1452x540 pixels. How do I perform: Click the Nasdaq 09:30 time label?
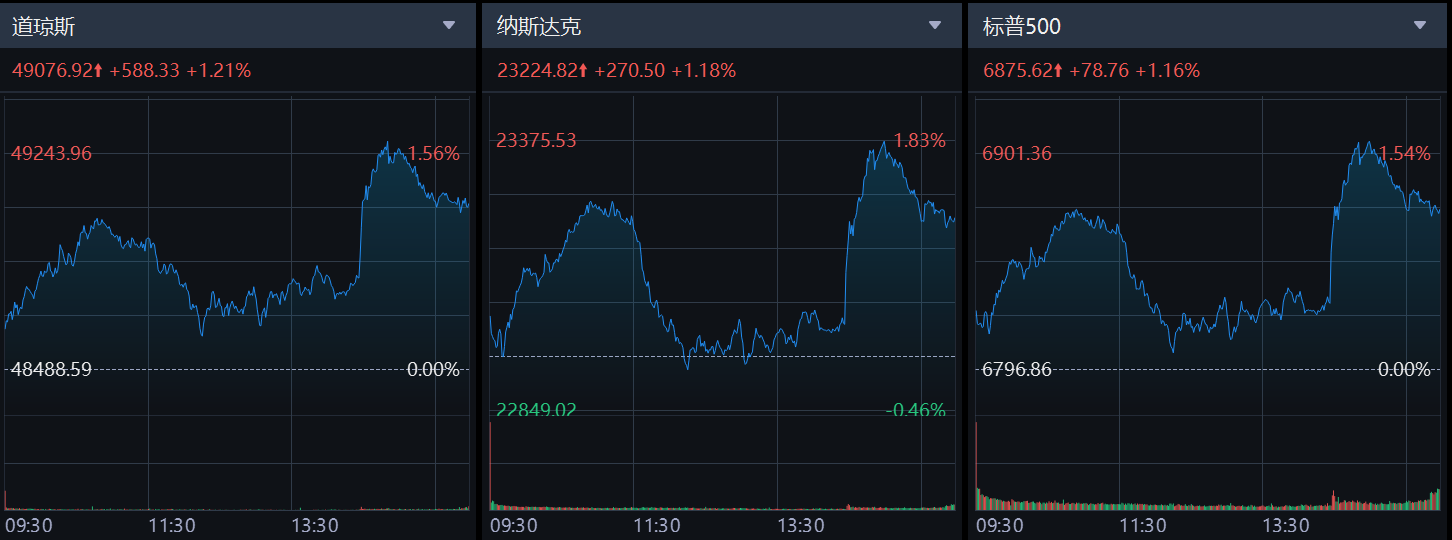(514, 525)
